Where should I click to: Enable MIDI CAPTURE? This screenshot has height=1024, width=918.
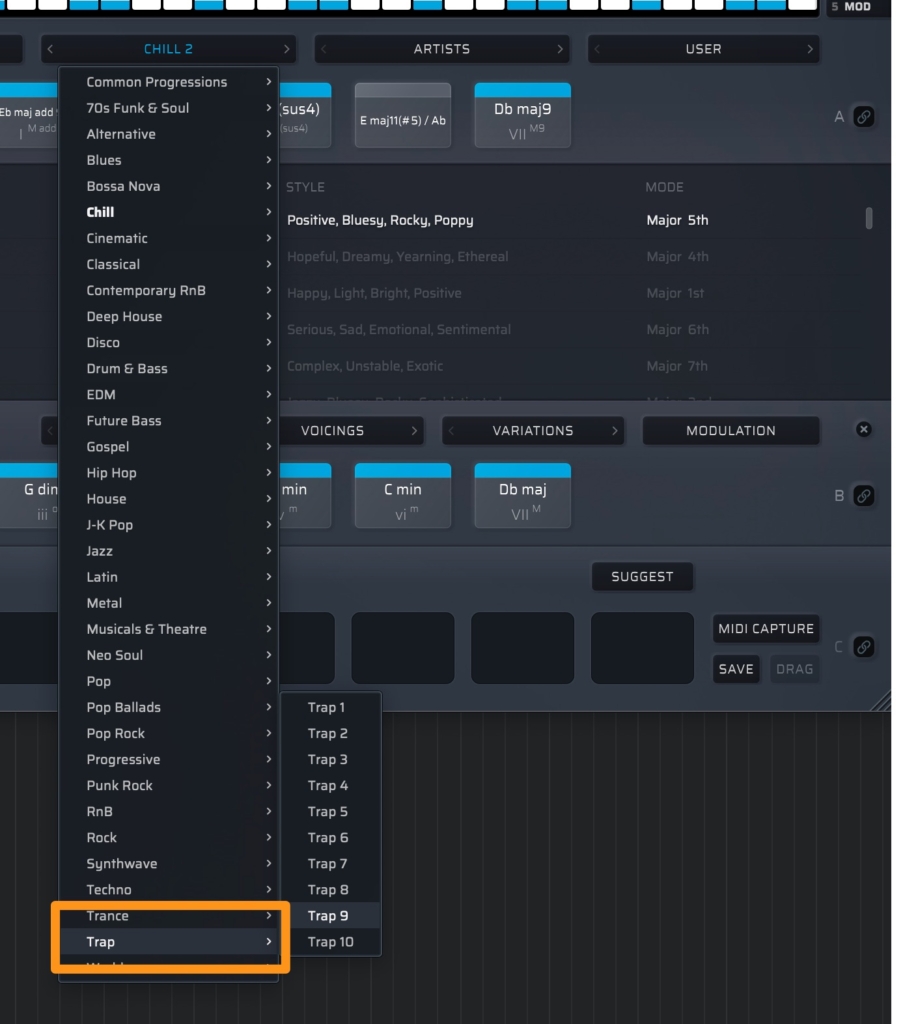tap(766, 629)
